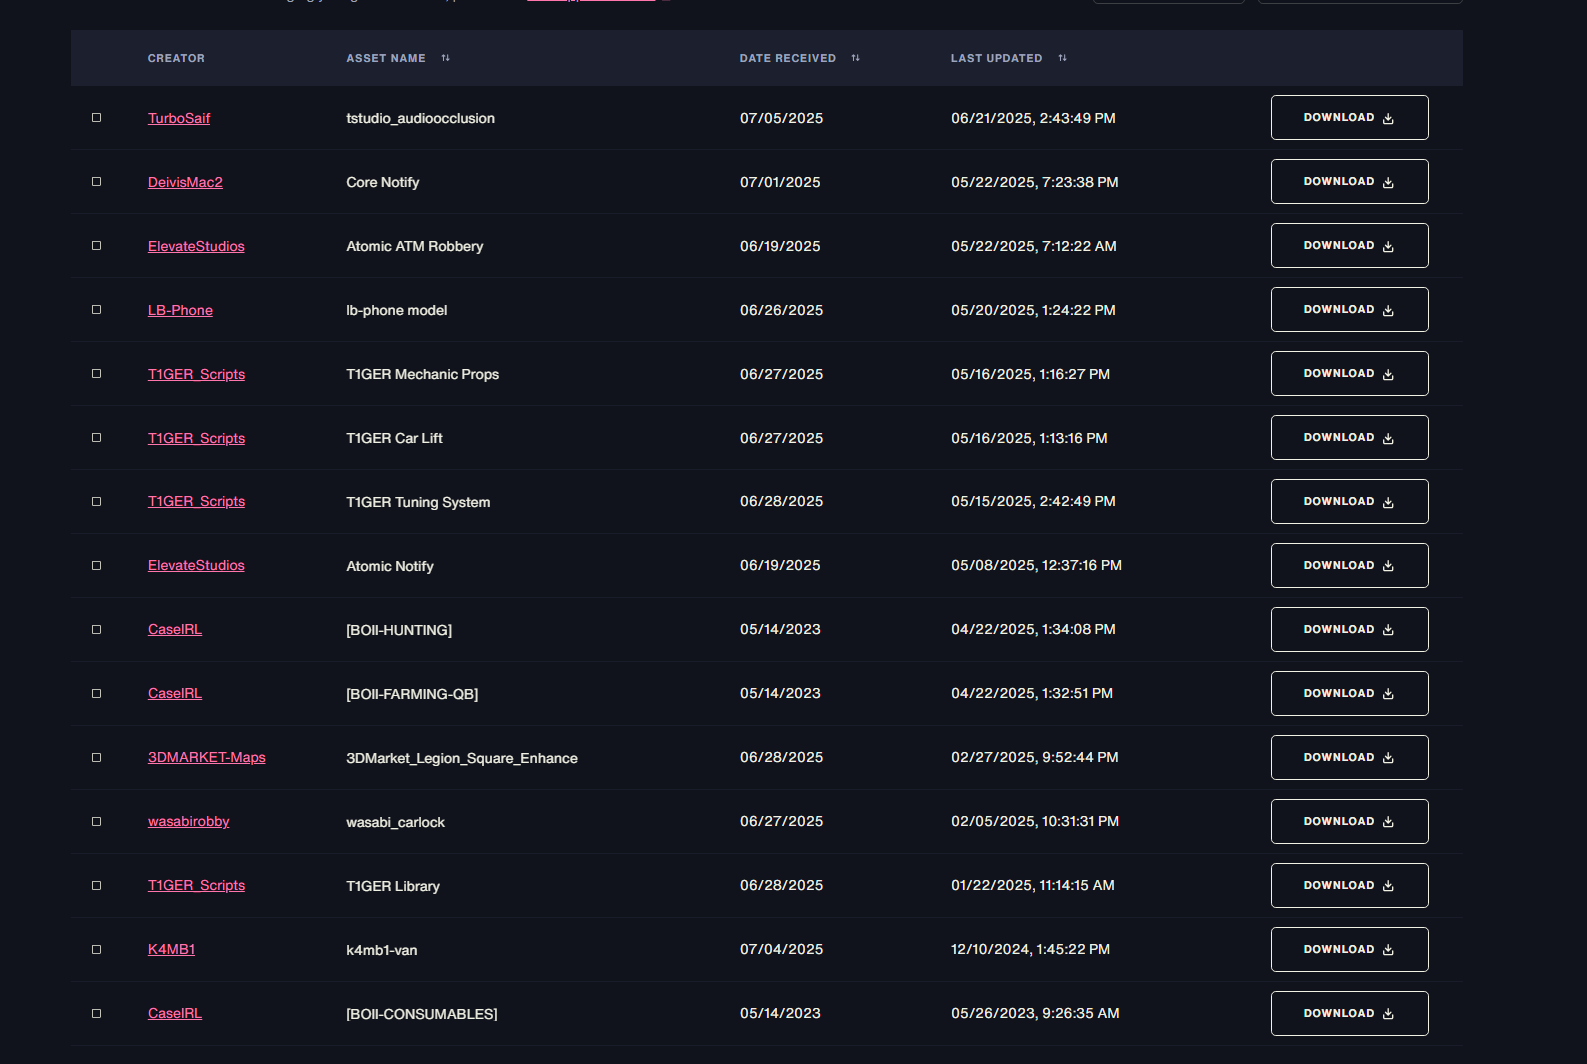Open the DeivisMac2 creator page
Image resolution: width=1587 pixels, height=1064 pixels.
point(185,182)
